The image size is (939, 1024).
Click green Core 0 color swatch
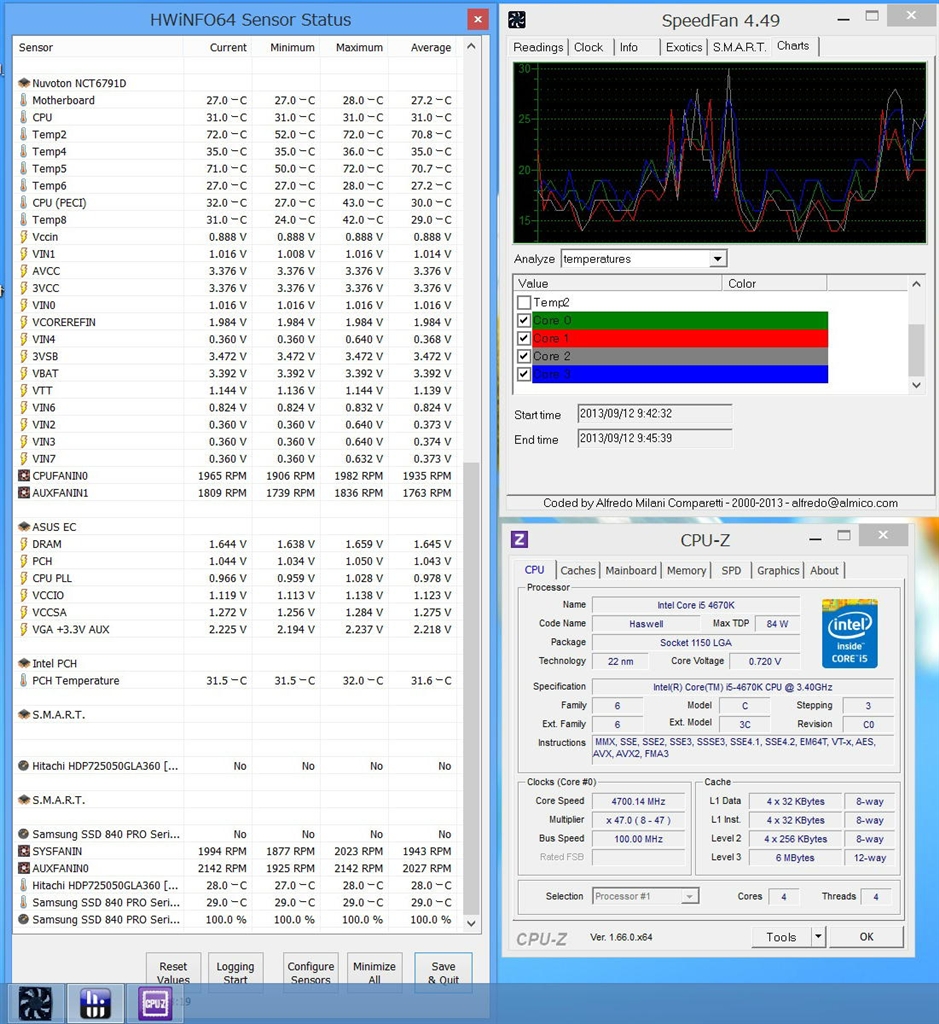click(680, 321)
